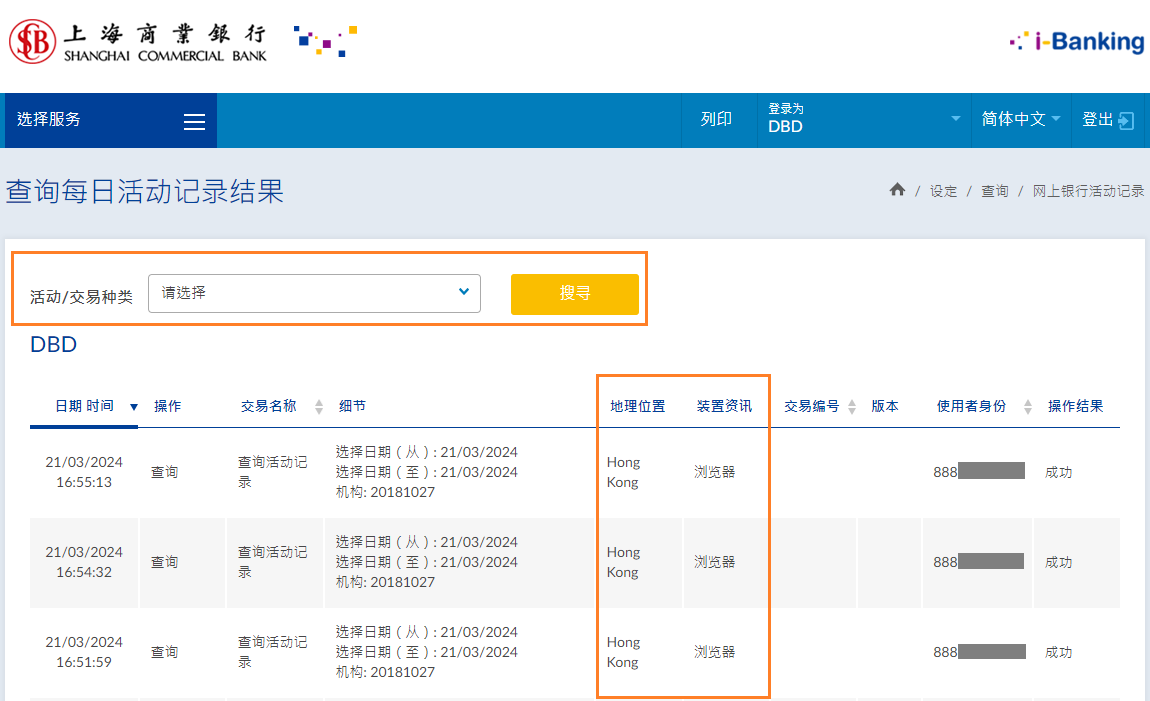Click the Shanghai Commercial Bank logo
1150x701 pixels.
click(x=138, y=42)
